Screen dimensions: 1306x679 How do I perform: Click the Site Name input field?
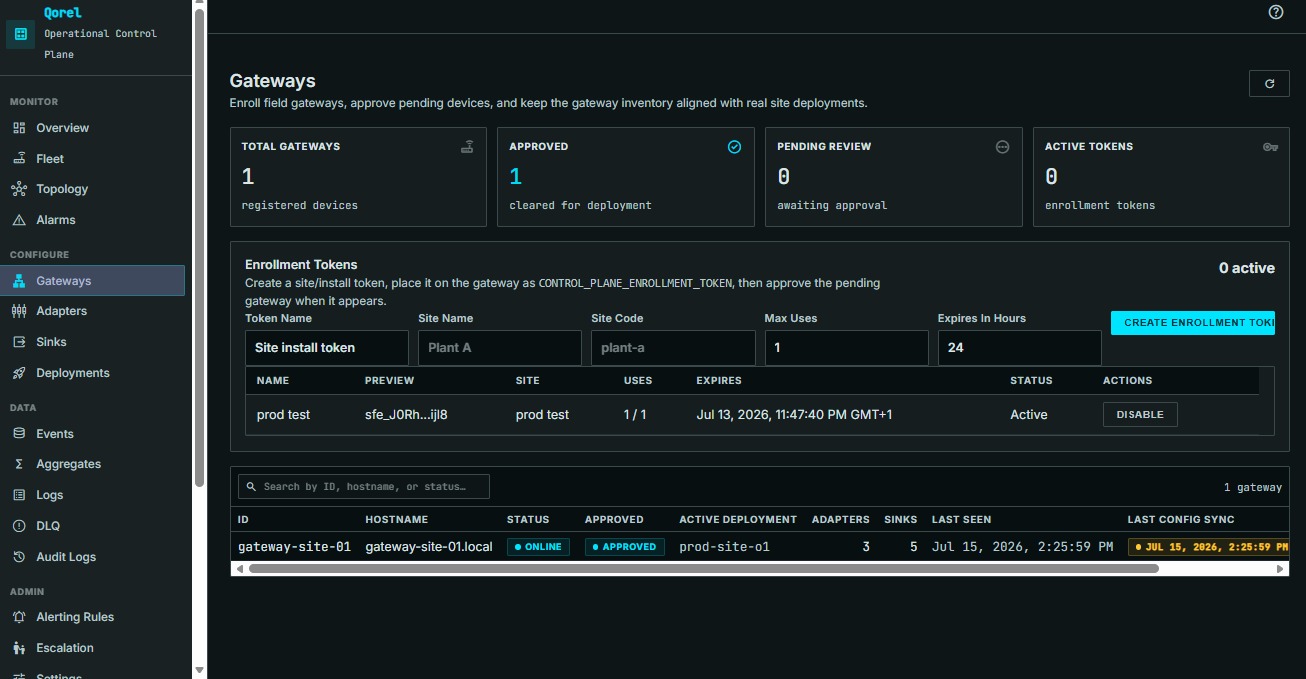(500, 348)
